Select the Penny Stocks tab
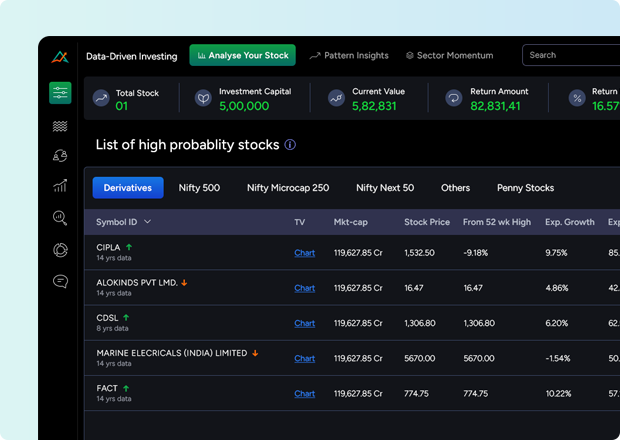 525,188
